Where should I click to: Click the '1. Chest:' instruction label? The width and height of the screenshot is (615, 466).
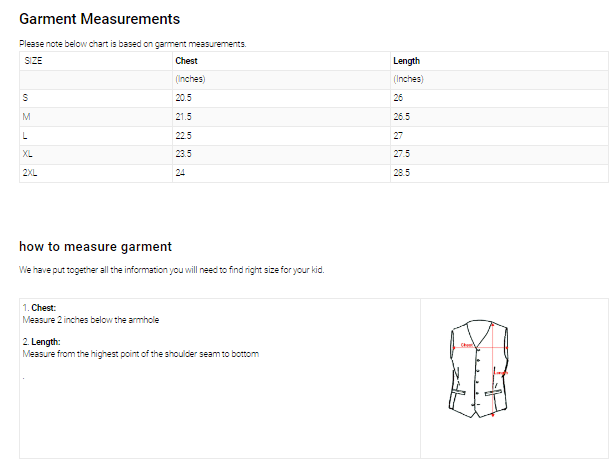(x=39, y=308)
